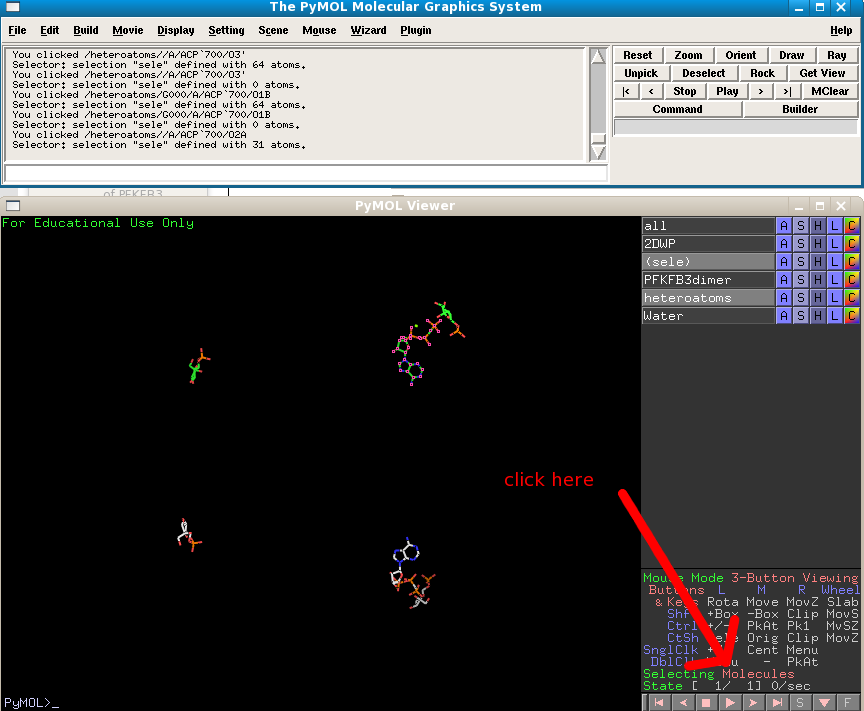Screen dimensions: 864x711
Task: Jump to last frame in viewer controls
Action: coord(777,703)
